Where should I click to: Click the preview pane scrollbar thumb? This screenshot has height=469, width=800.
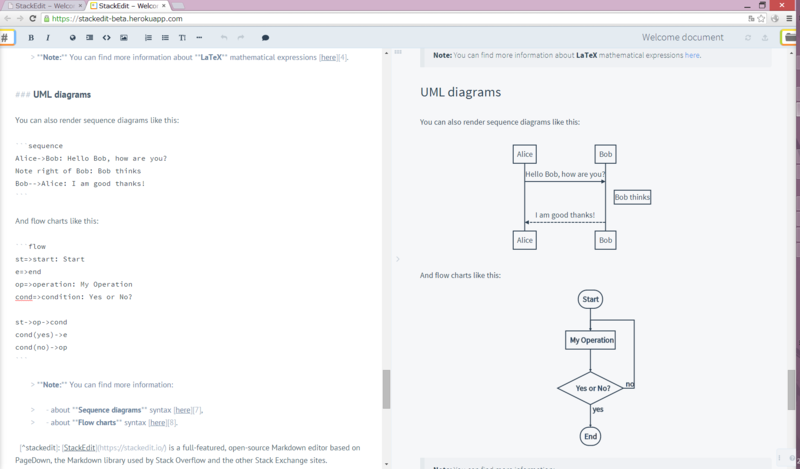coord(791,389)
